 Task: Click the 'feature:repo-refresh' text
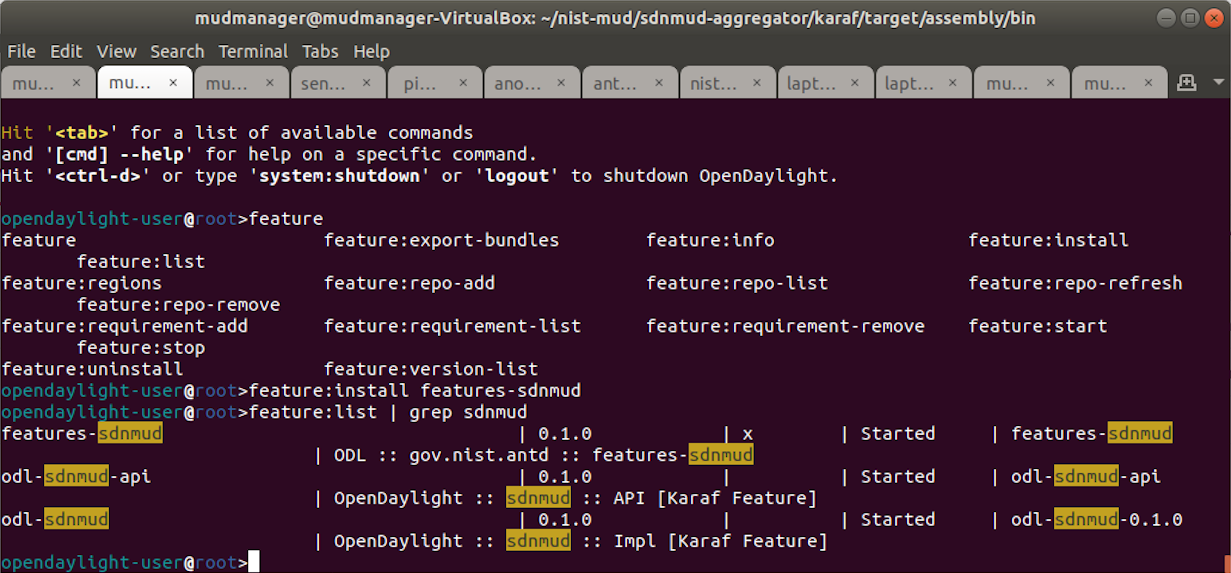point(1075,283)
